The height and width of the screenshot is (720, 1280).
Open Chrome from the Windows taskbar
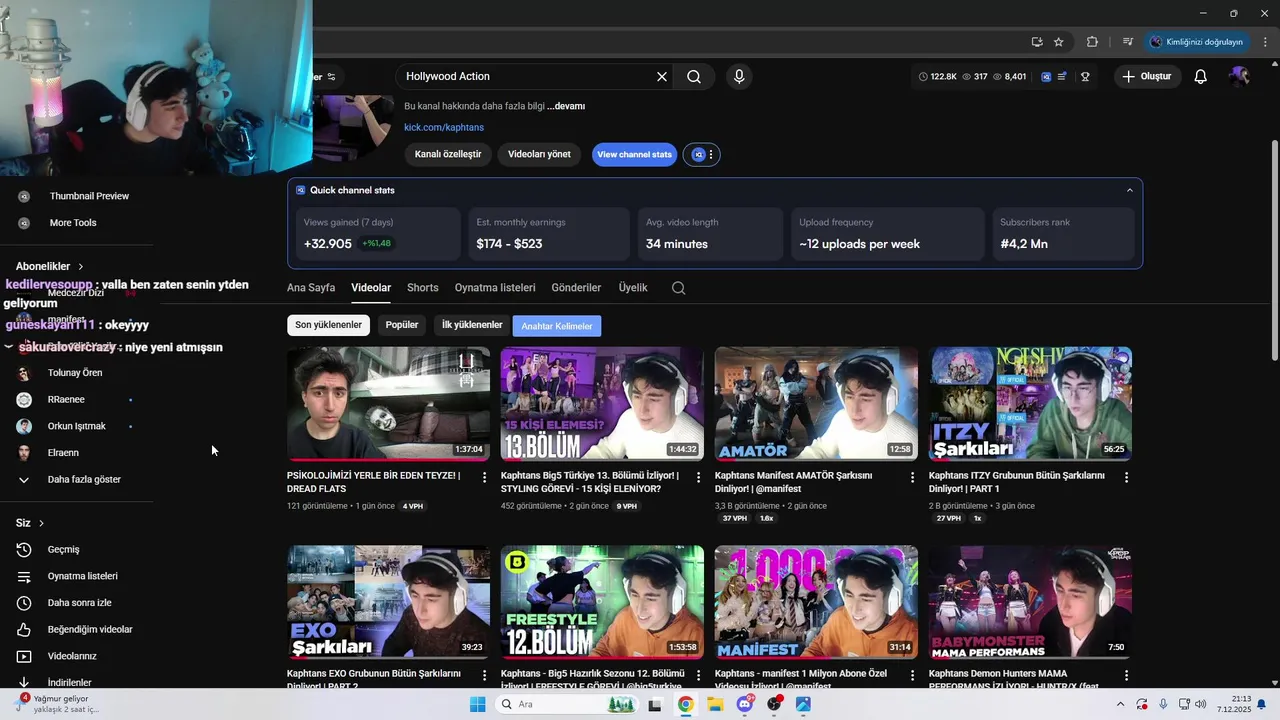[685, 705]
